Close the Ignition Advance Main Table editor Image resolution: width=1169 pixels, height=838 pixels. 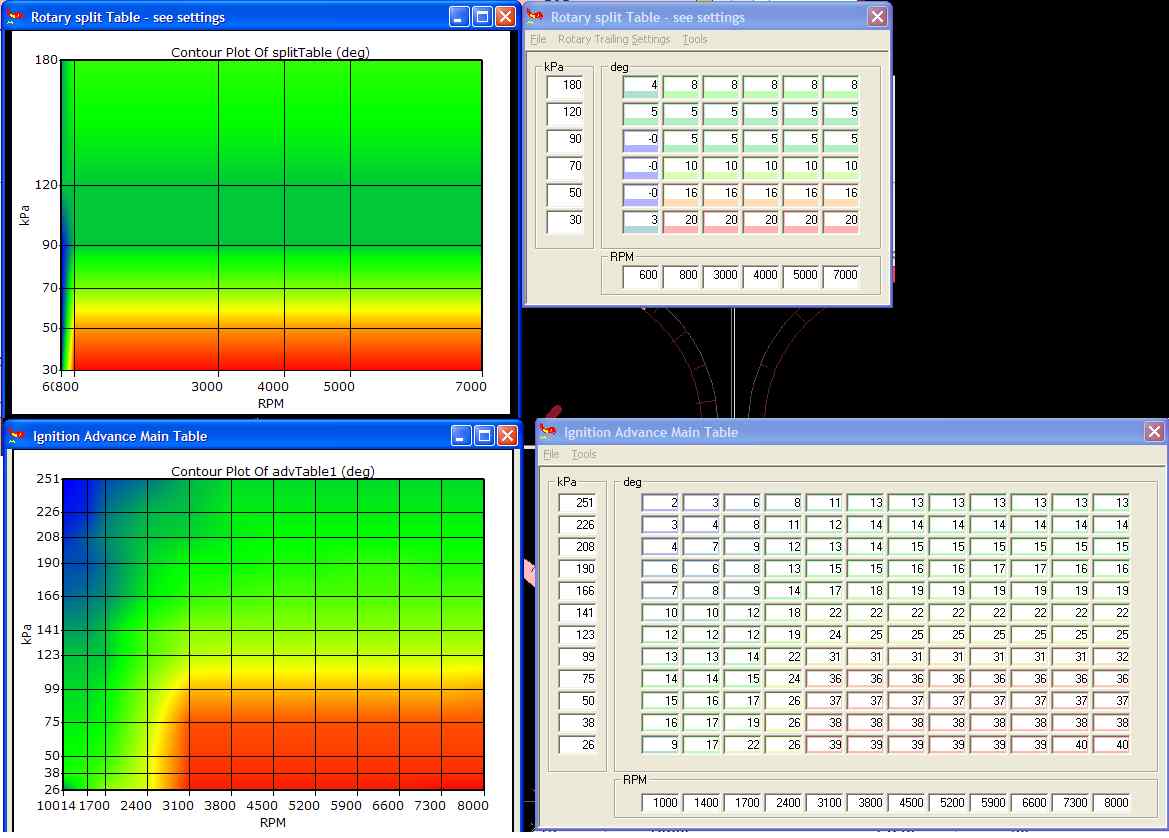pos(1154,432)
